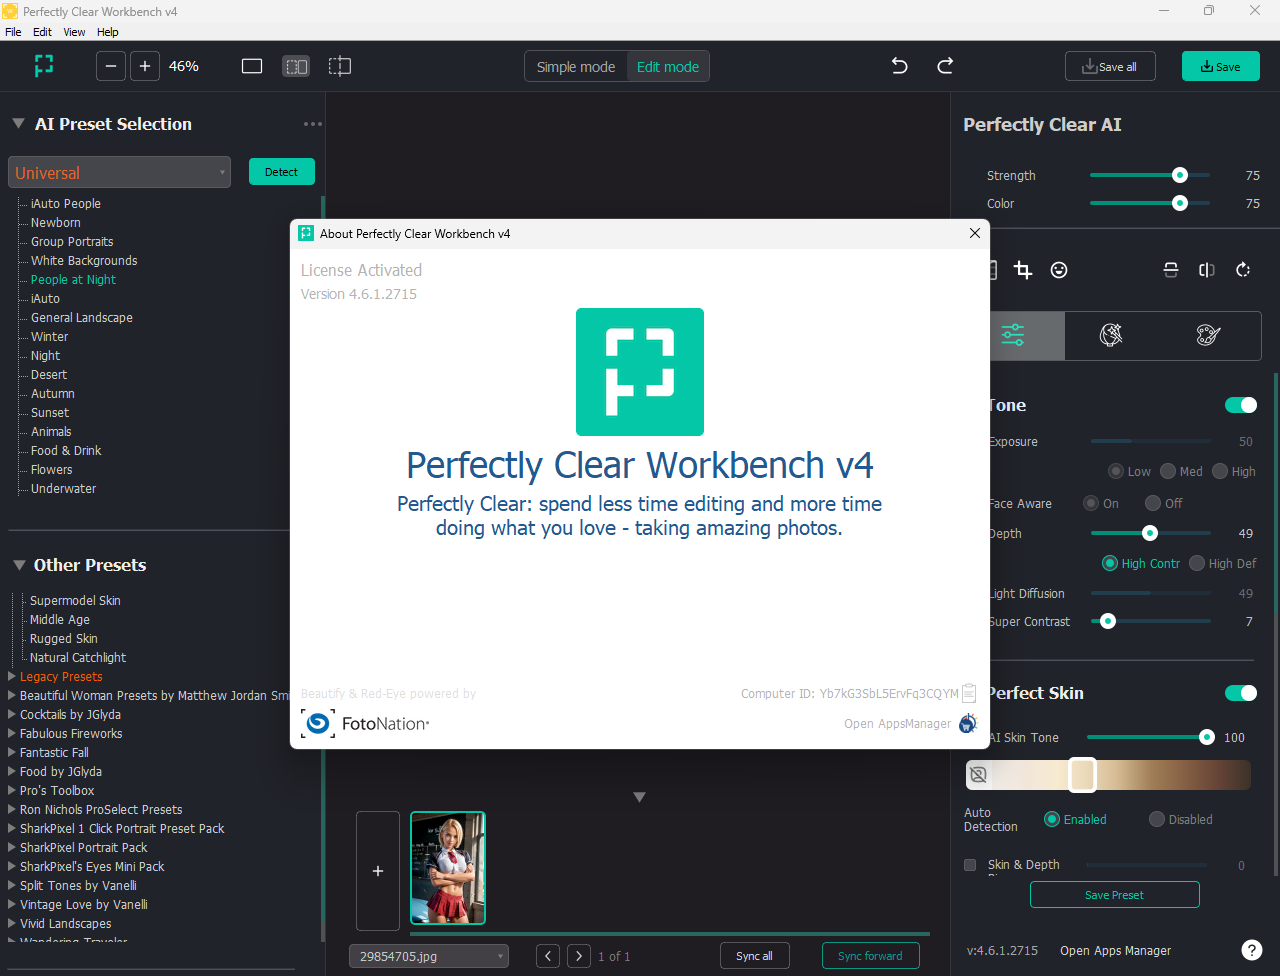Viewport: 1280px width, 976px height.
Task: Open the brush mask tools tab
Action: (x=1111, y=335)
